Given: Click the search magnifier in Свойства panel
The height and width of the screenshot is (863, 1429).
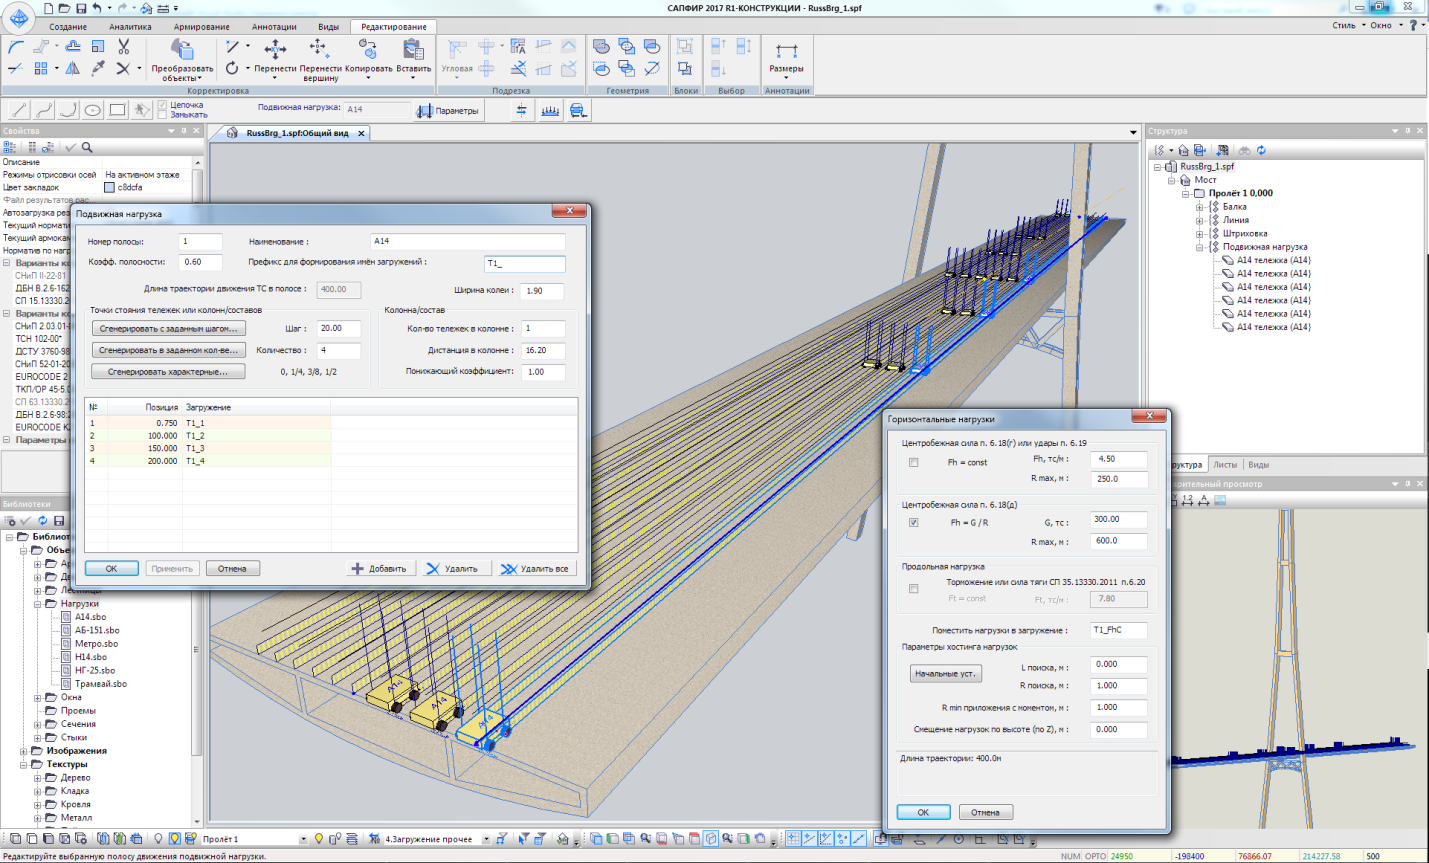Looking at the screenshot, I should (x=87, y=147).
